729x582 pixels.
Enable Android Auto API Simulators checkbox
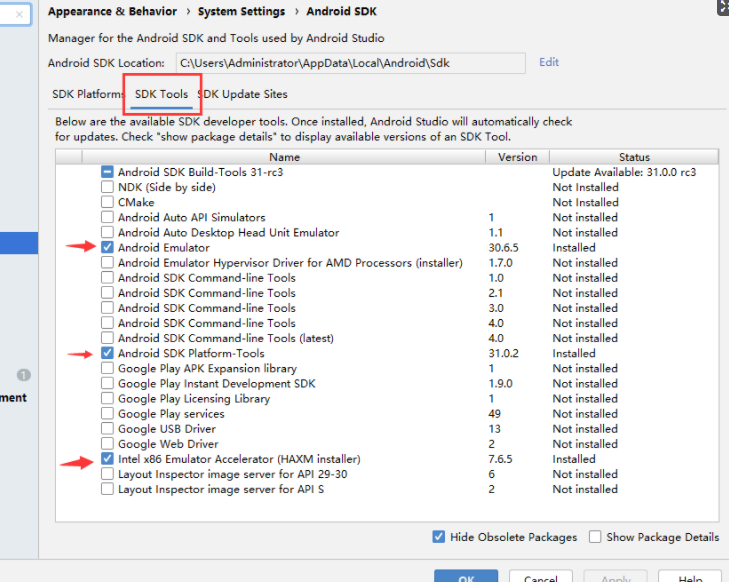pos(107,217)
